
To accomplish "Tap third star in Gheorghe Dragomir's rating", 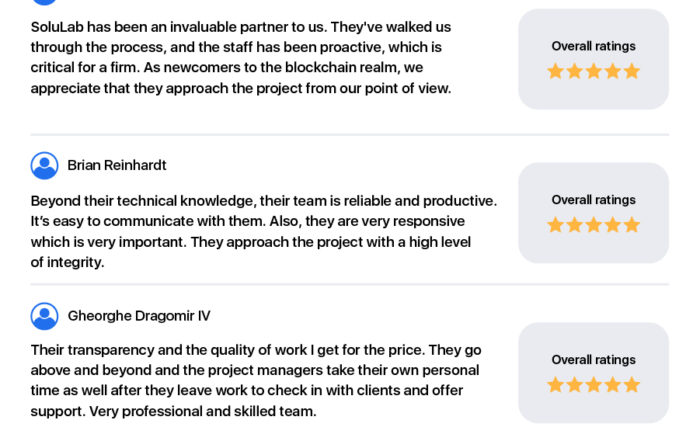I will coord(593,385).
